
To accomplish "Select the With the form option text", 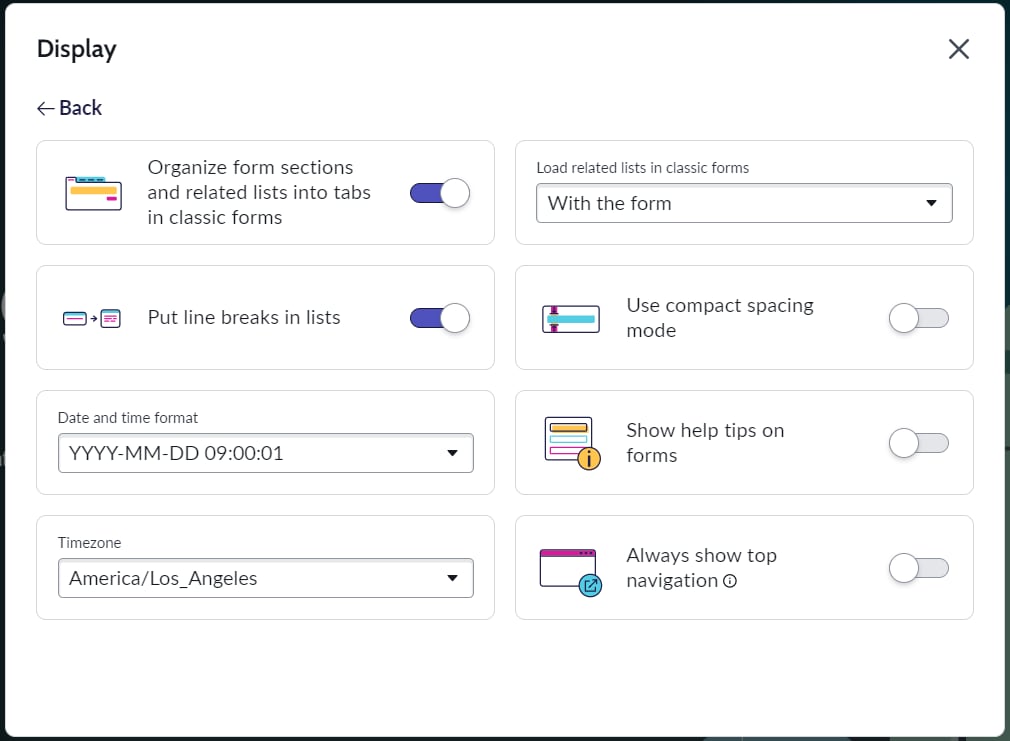I will click(607, 203).
